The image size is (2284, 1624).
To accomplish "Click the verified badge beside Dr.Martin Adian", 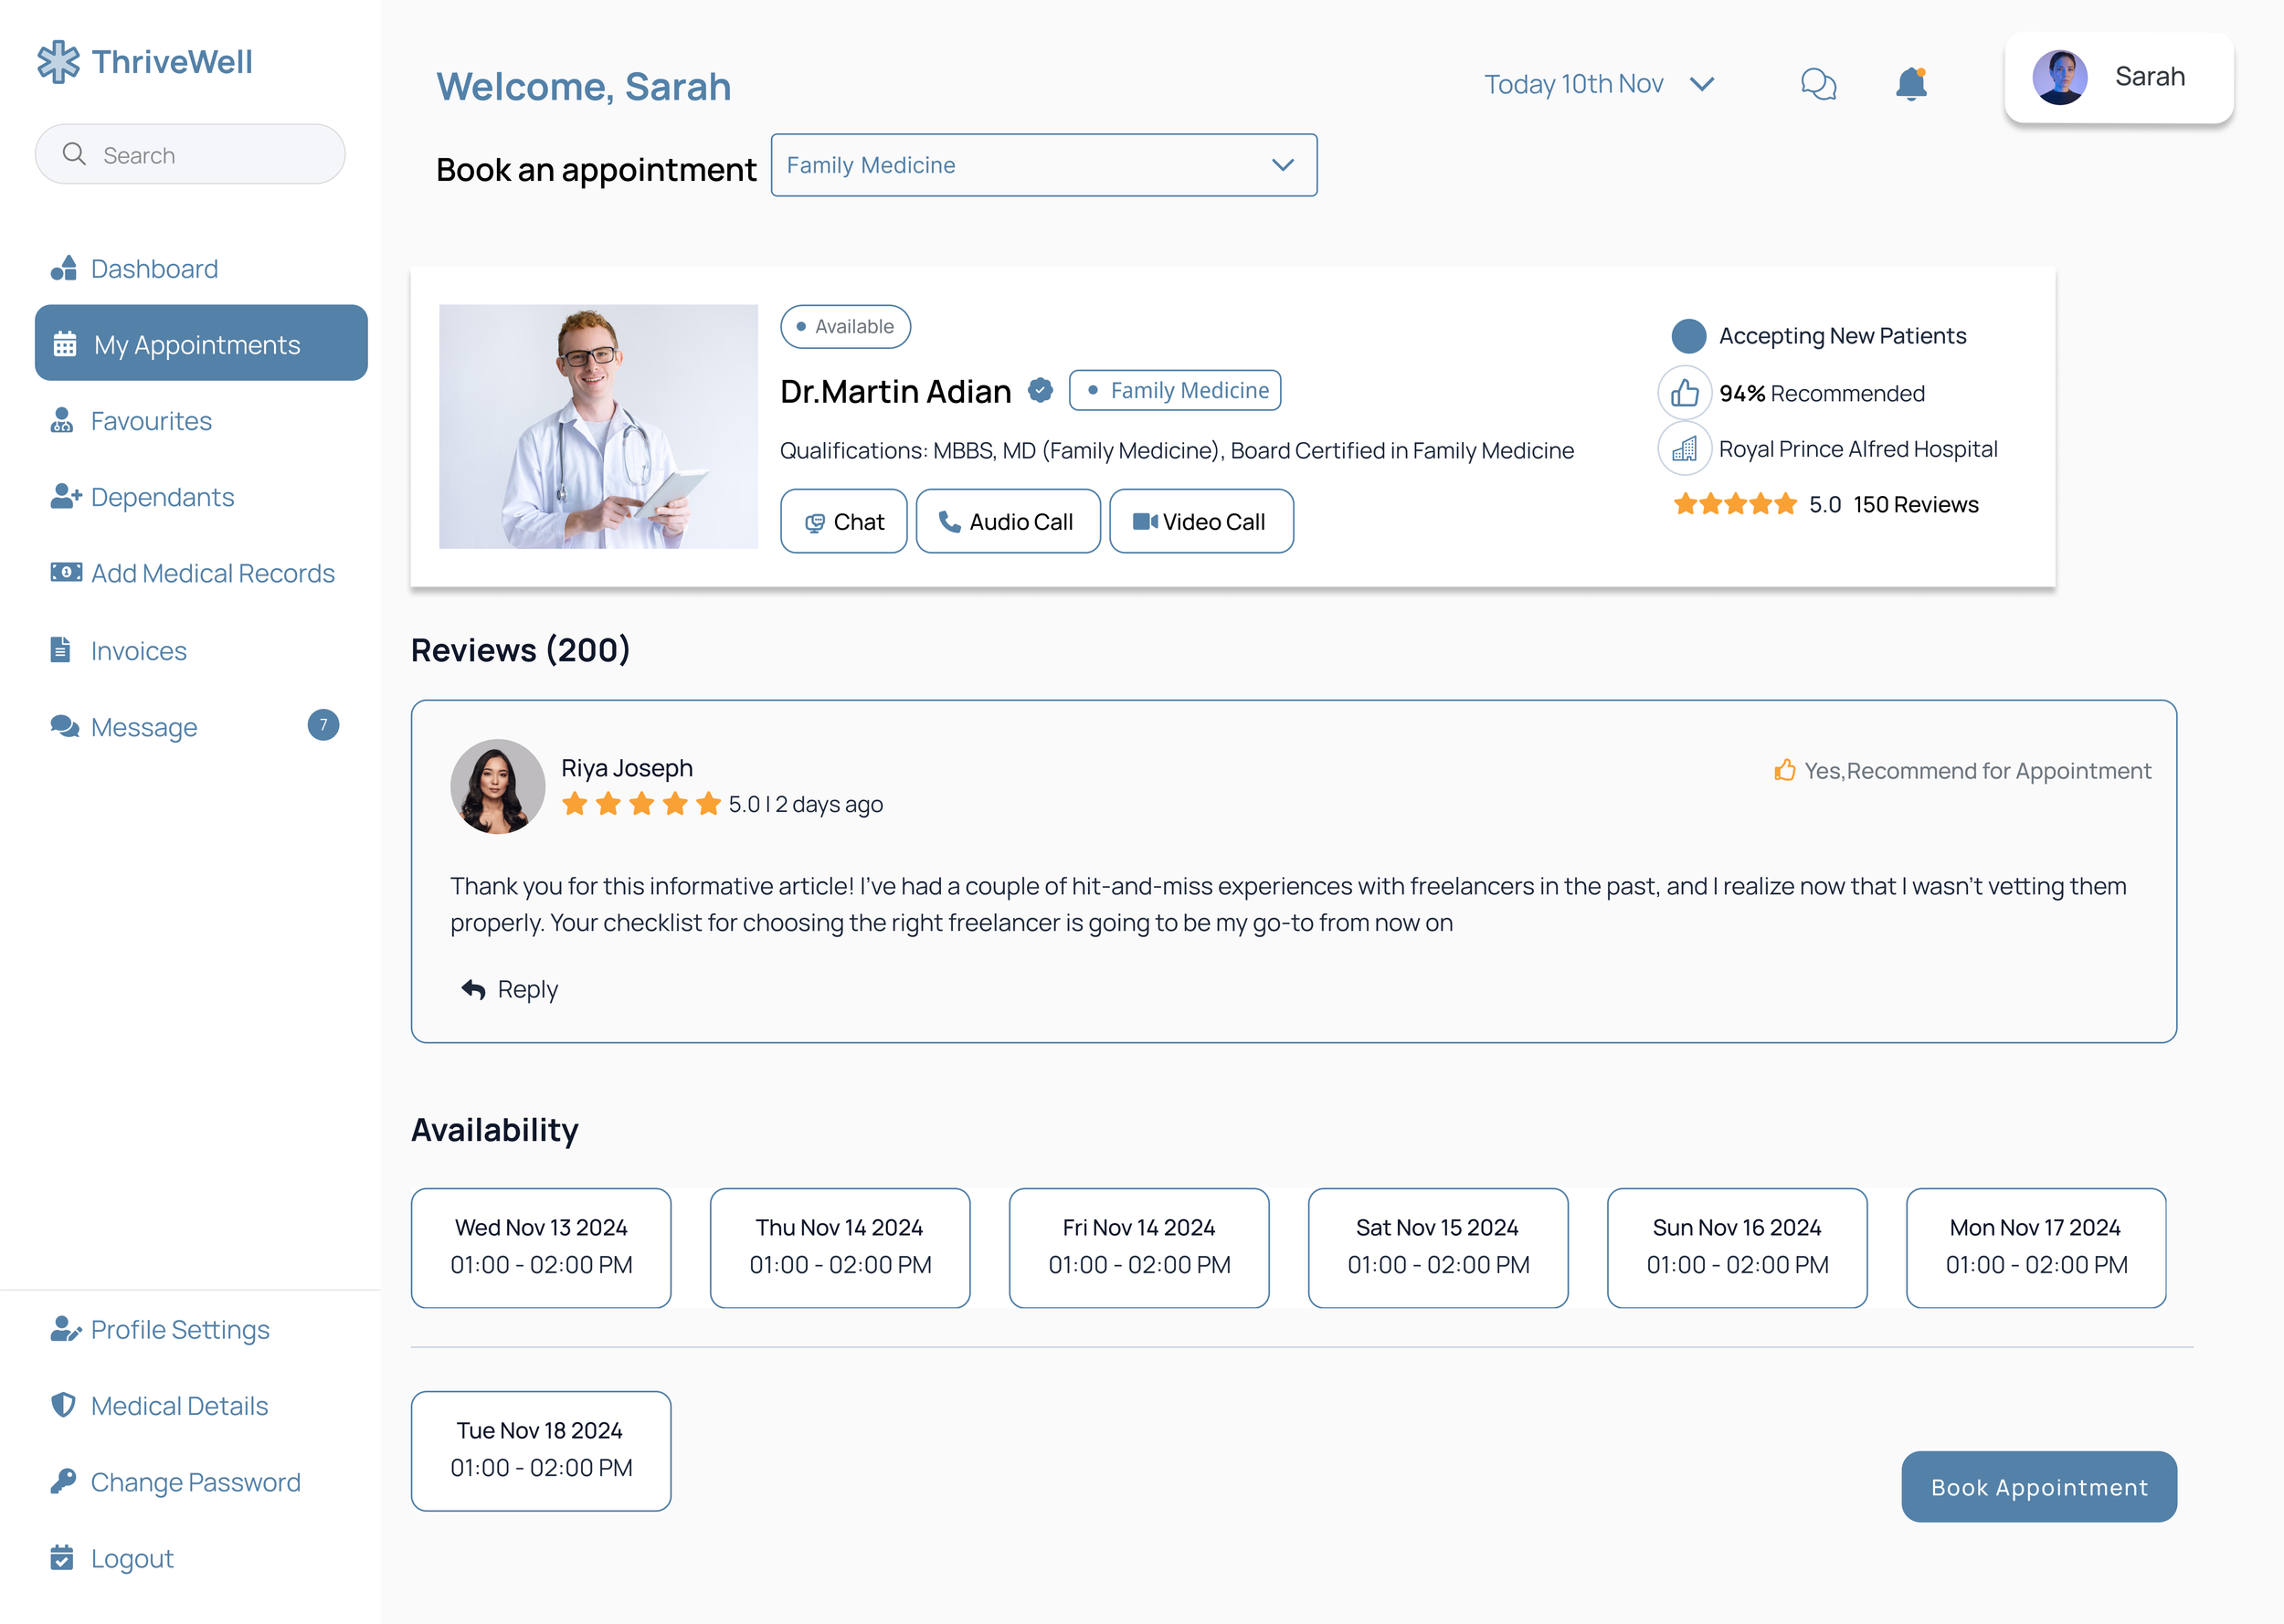I will (1040, 390).
